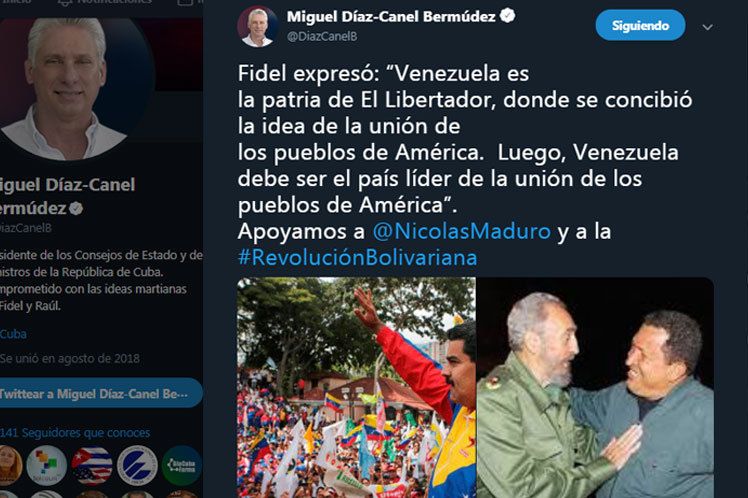Open the @DiazCanelB handle in tweet header
The image size is (748, 498).
point(322,36)
